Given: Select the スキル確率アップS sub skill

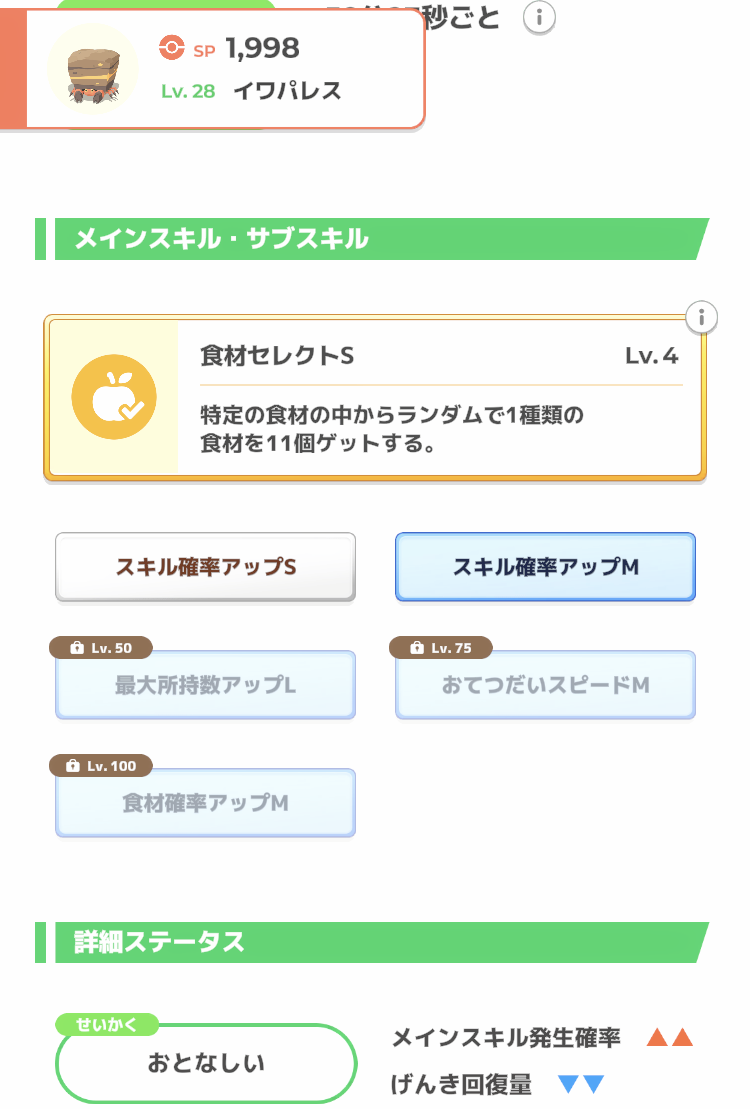Looking at the screenshot, I should point(206,567).
